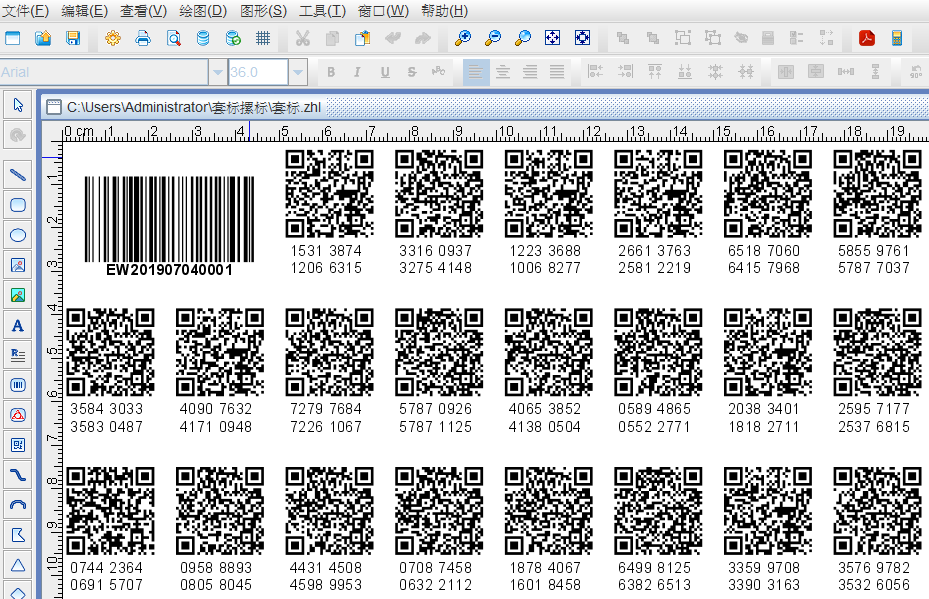
Task: Click the zoom out magnifier button
Action: click(493, 39)
